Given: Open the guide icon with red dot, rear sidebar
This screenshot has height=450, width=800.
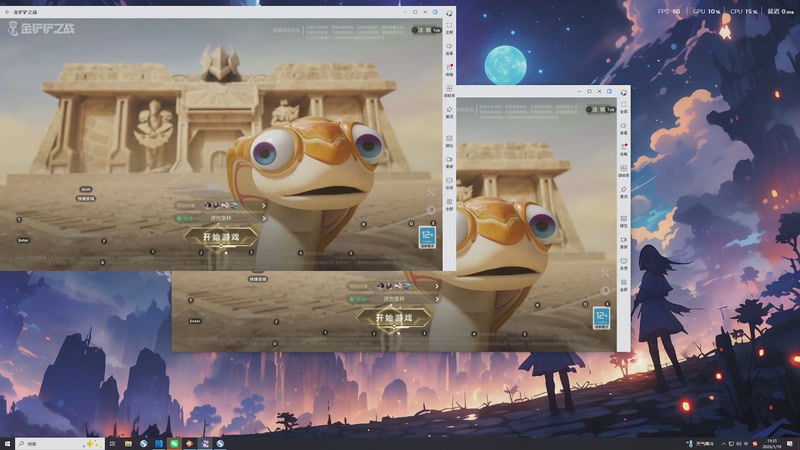Looking at the screenshot, I should click(x=623, y=149).
